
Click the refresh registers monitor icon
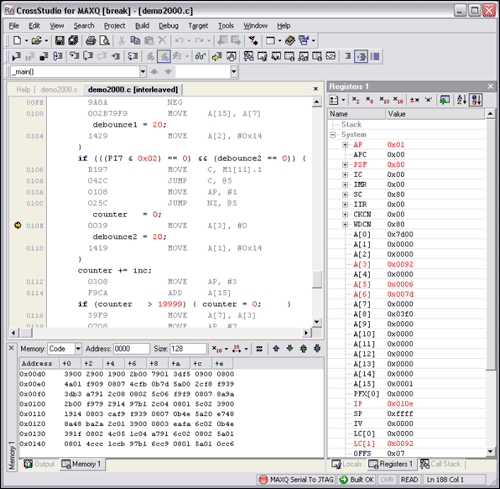point(444,100)
